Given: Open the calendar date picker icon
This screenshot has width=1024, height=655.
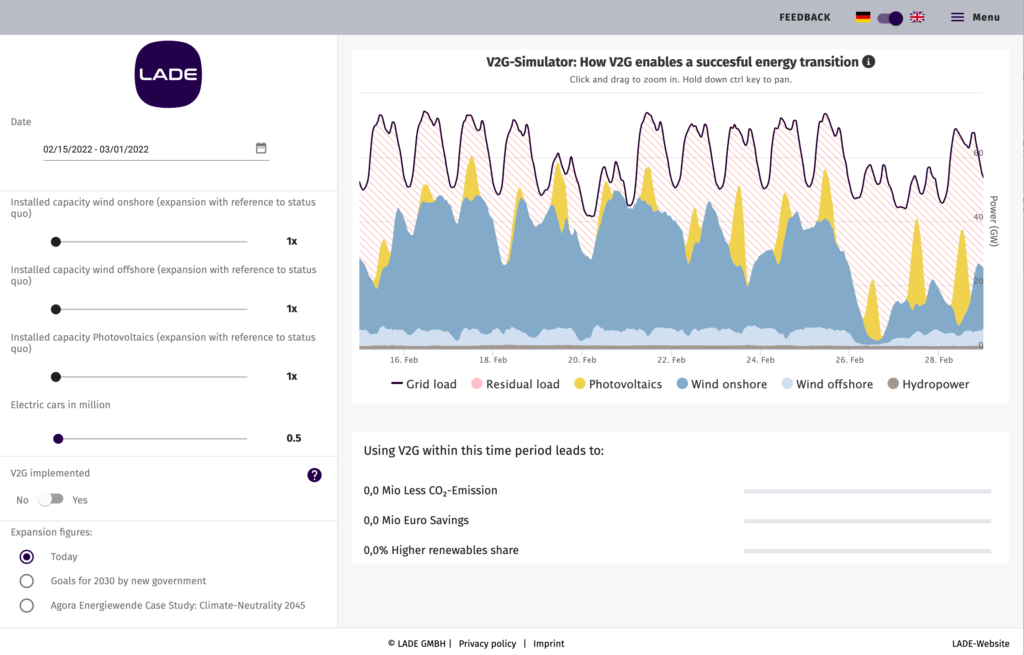Looking at the screenshot, I should (x=261, y=148).
